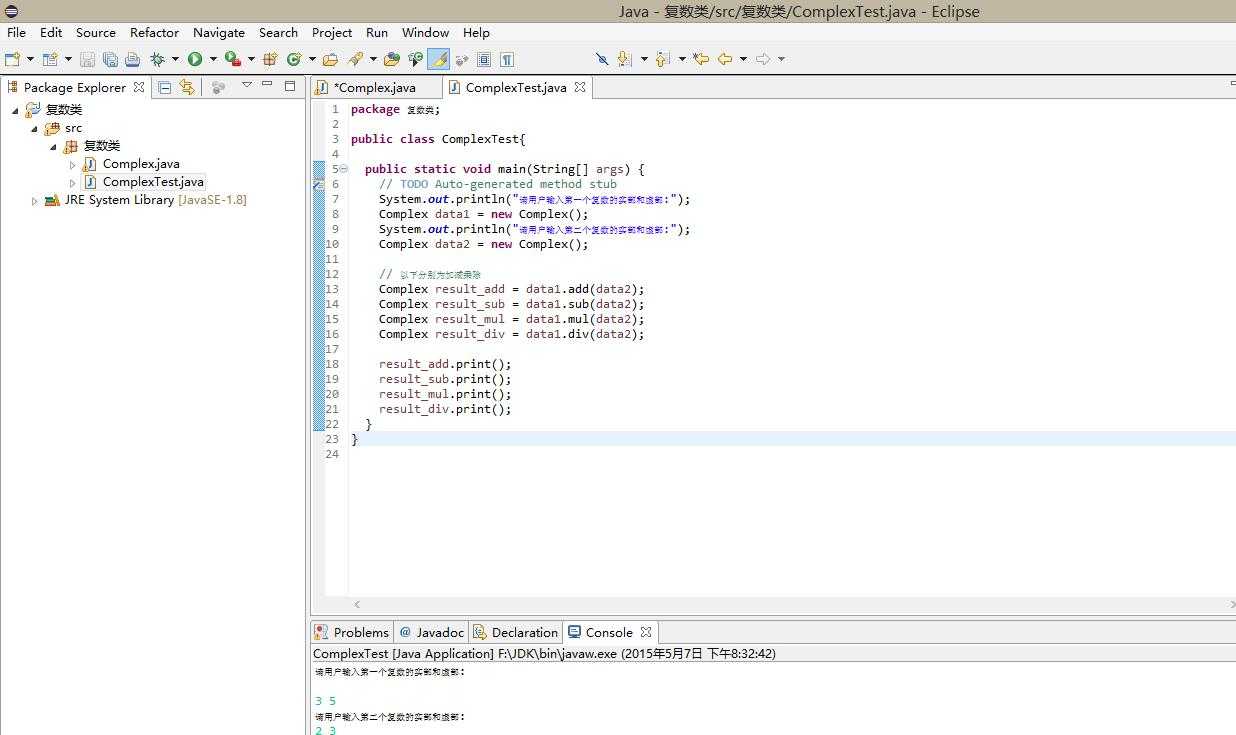This screenshot has height=735, width=1236.
Task: Maximize the Package Explorer view
Action: tap(290, 86)
